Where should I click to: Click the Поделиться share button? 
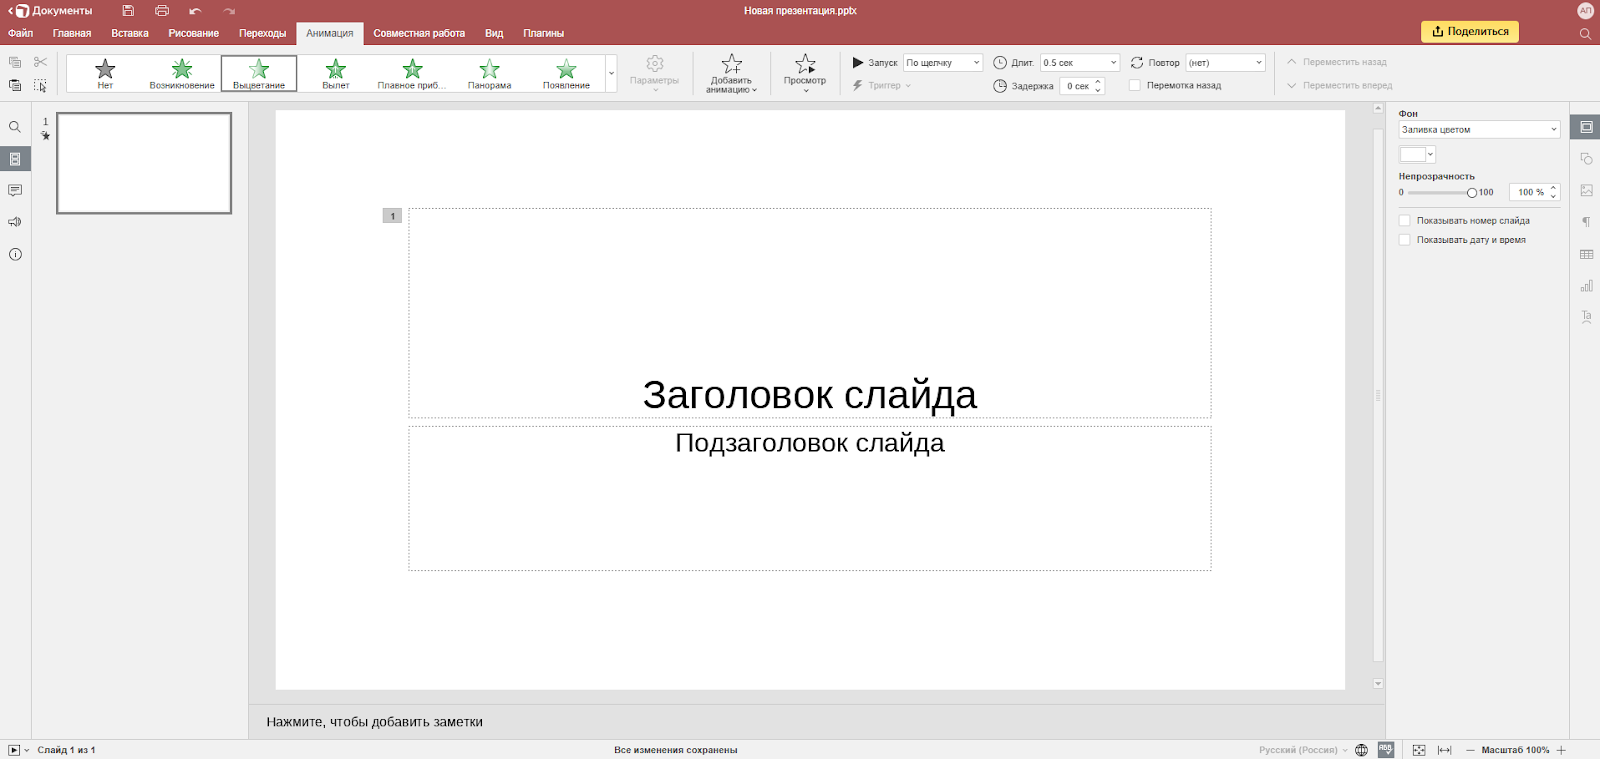1470,32
